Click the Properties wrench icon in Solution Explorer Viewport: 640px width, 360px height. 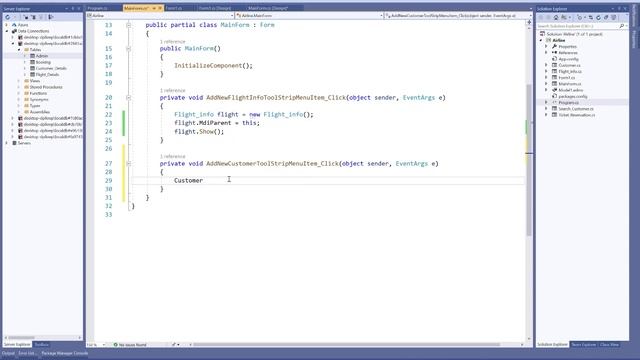[x=554, y=47]
